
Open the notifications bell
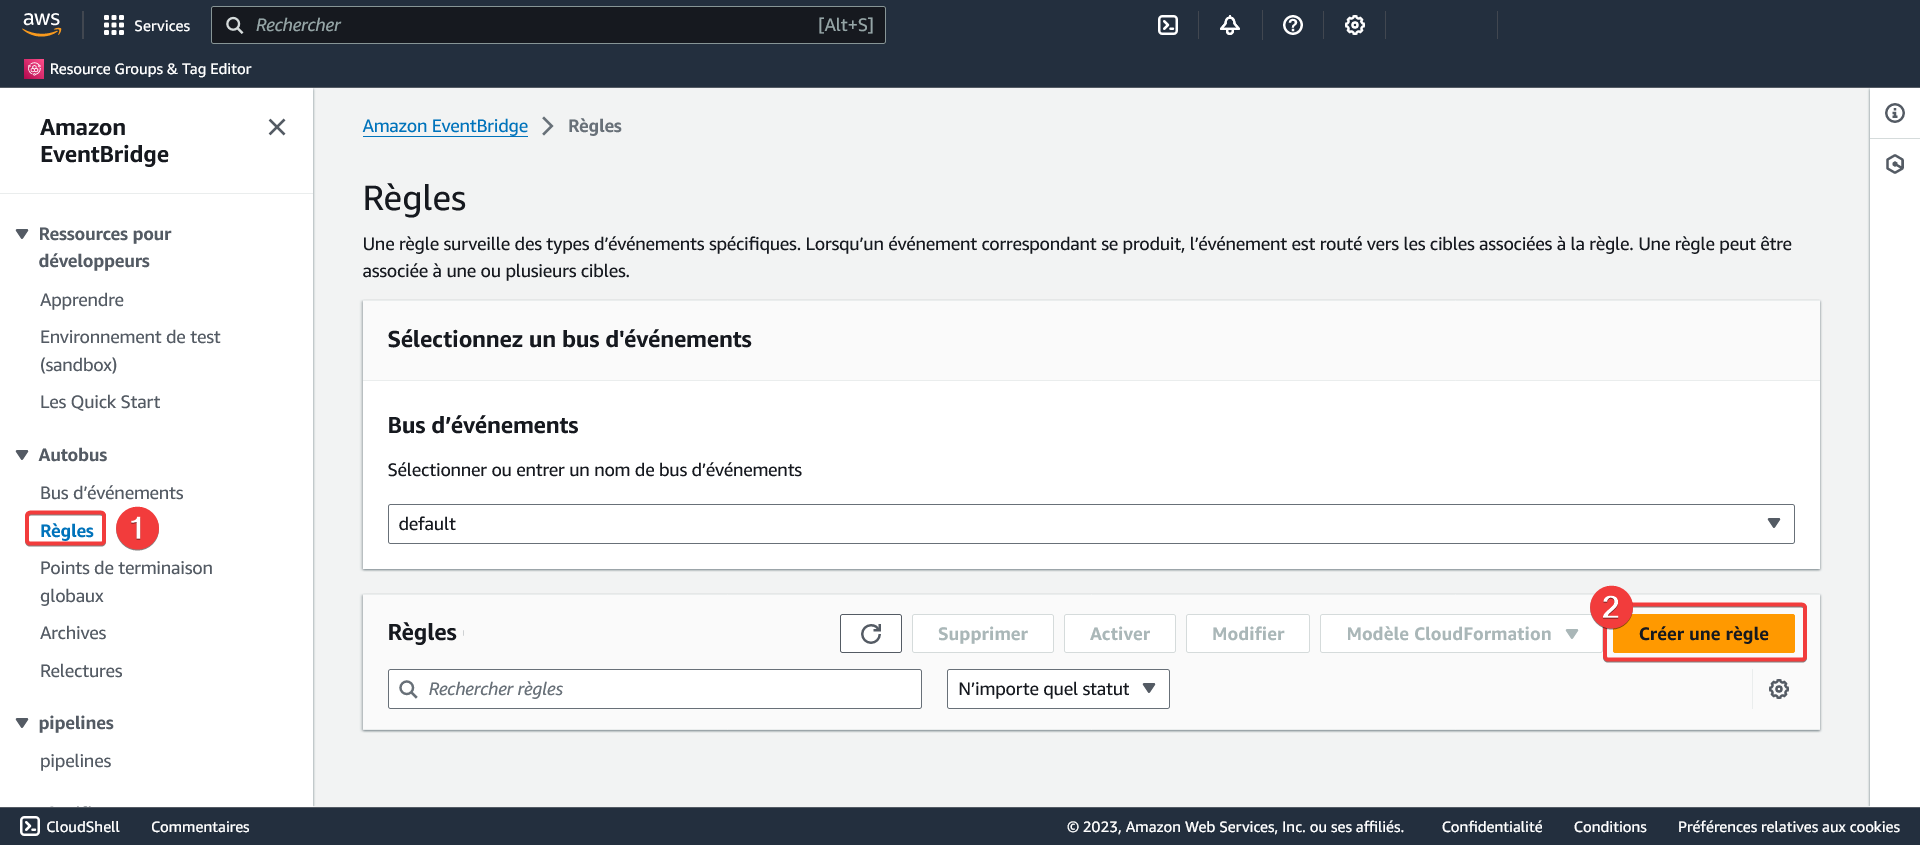click(x=1230, y=25)
